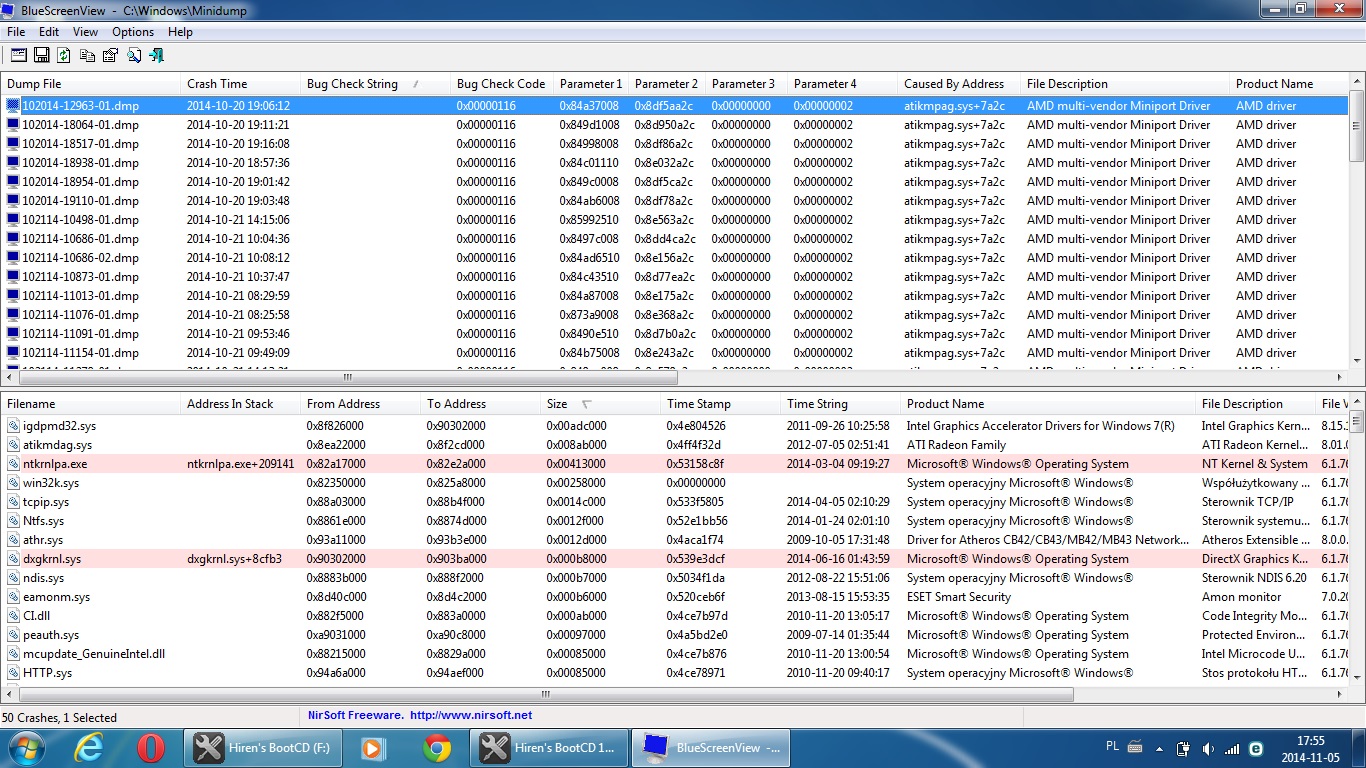
Task: Sort lower pane by Size header
Action: [600, 404]
